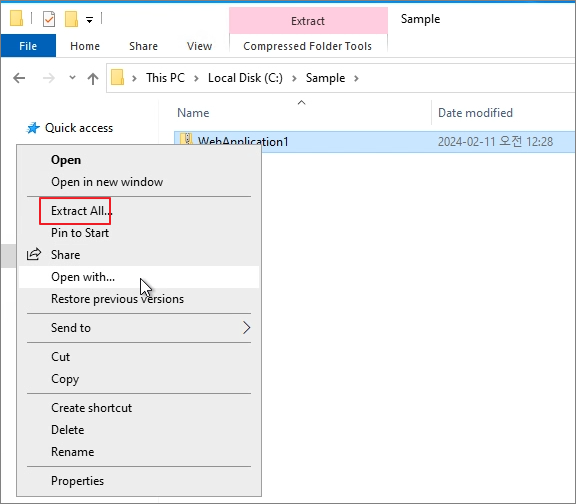
Task: Switch to the Home ribbon tab
Action: click(85, 46)
